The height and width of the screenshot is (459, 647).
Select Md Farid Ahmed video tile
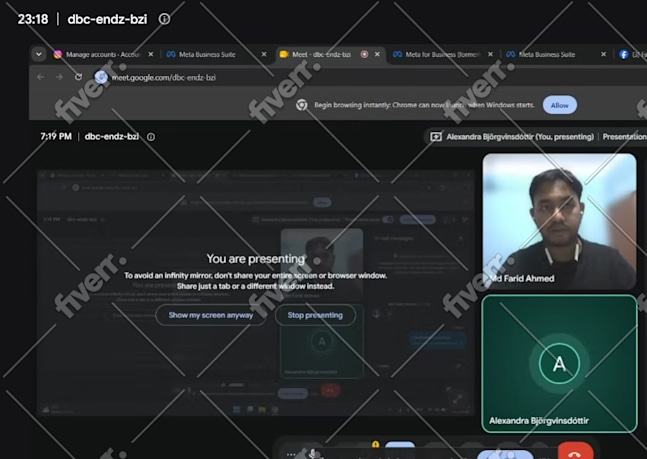pyautogui.click(x=560, y=221)
